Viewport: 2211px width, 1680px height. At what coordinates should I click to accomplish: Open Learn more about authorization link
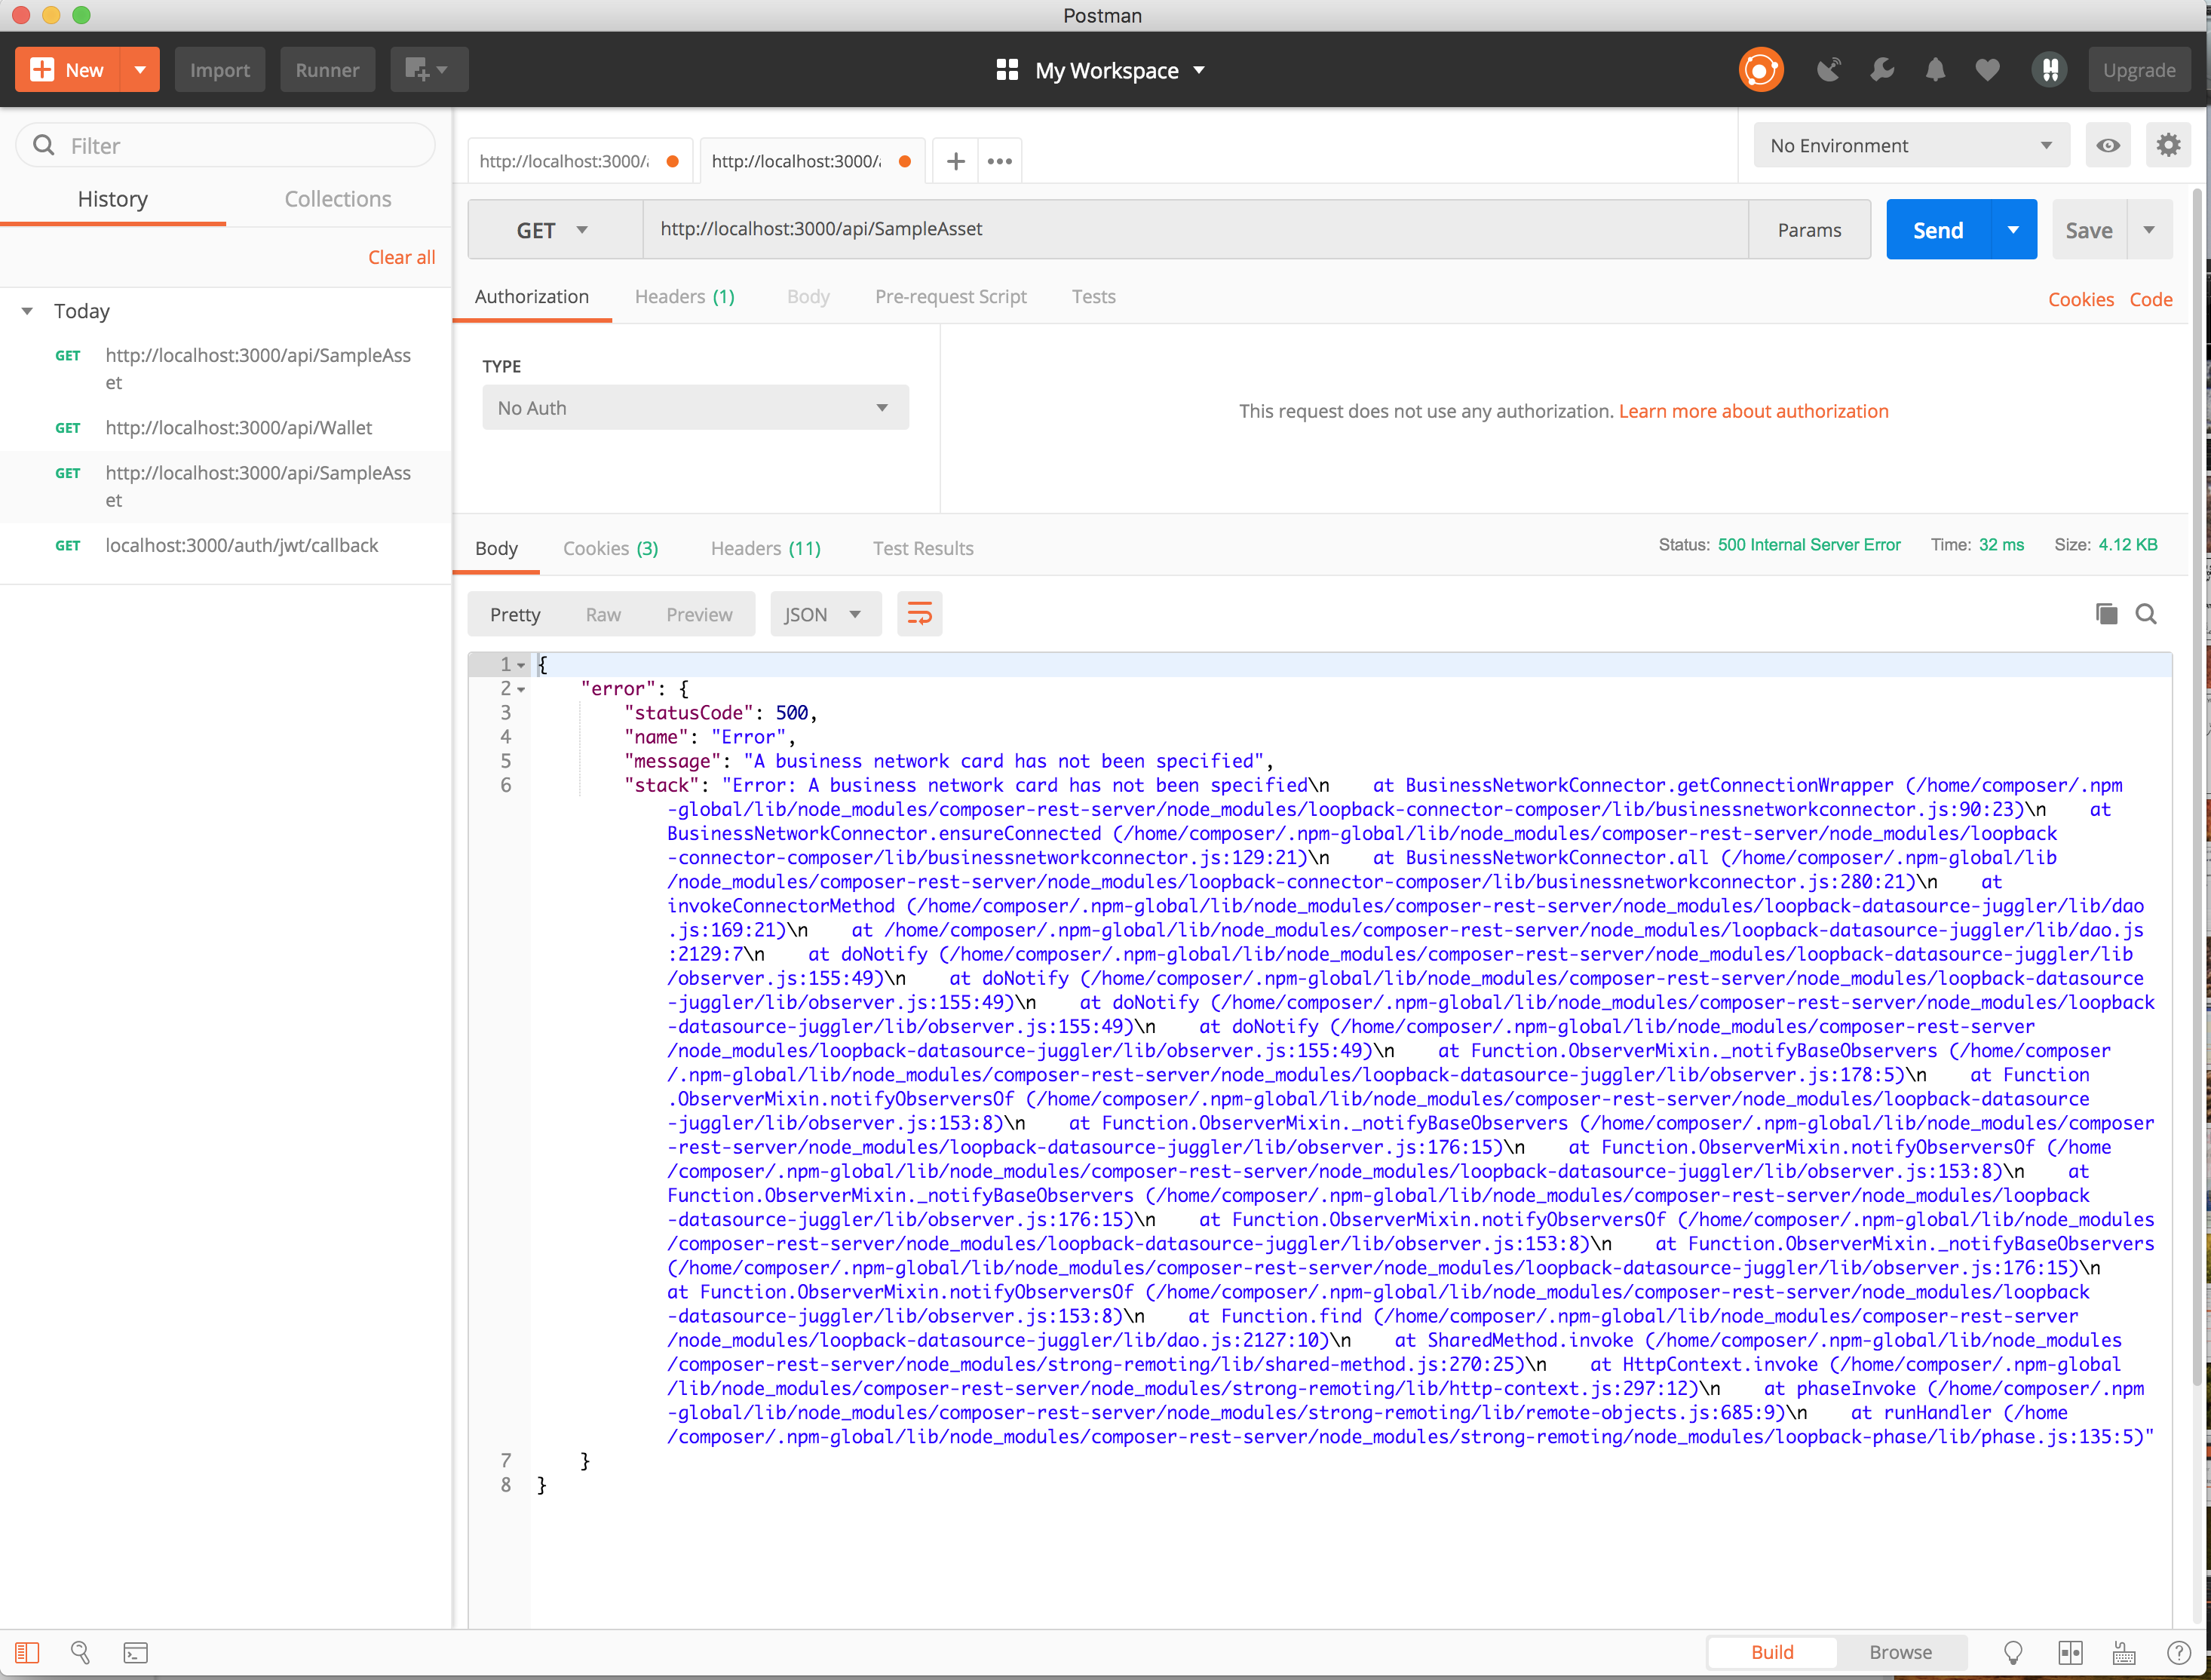[1753, 411]
